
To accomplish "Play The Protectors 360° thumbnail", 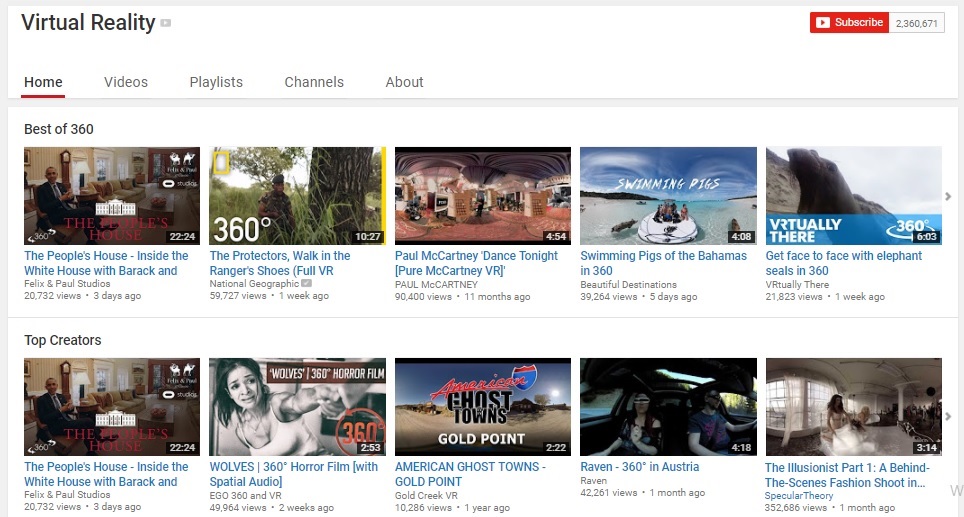I will 298,195.
